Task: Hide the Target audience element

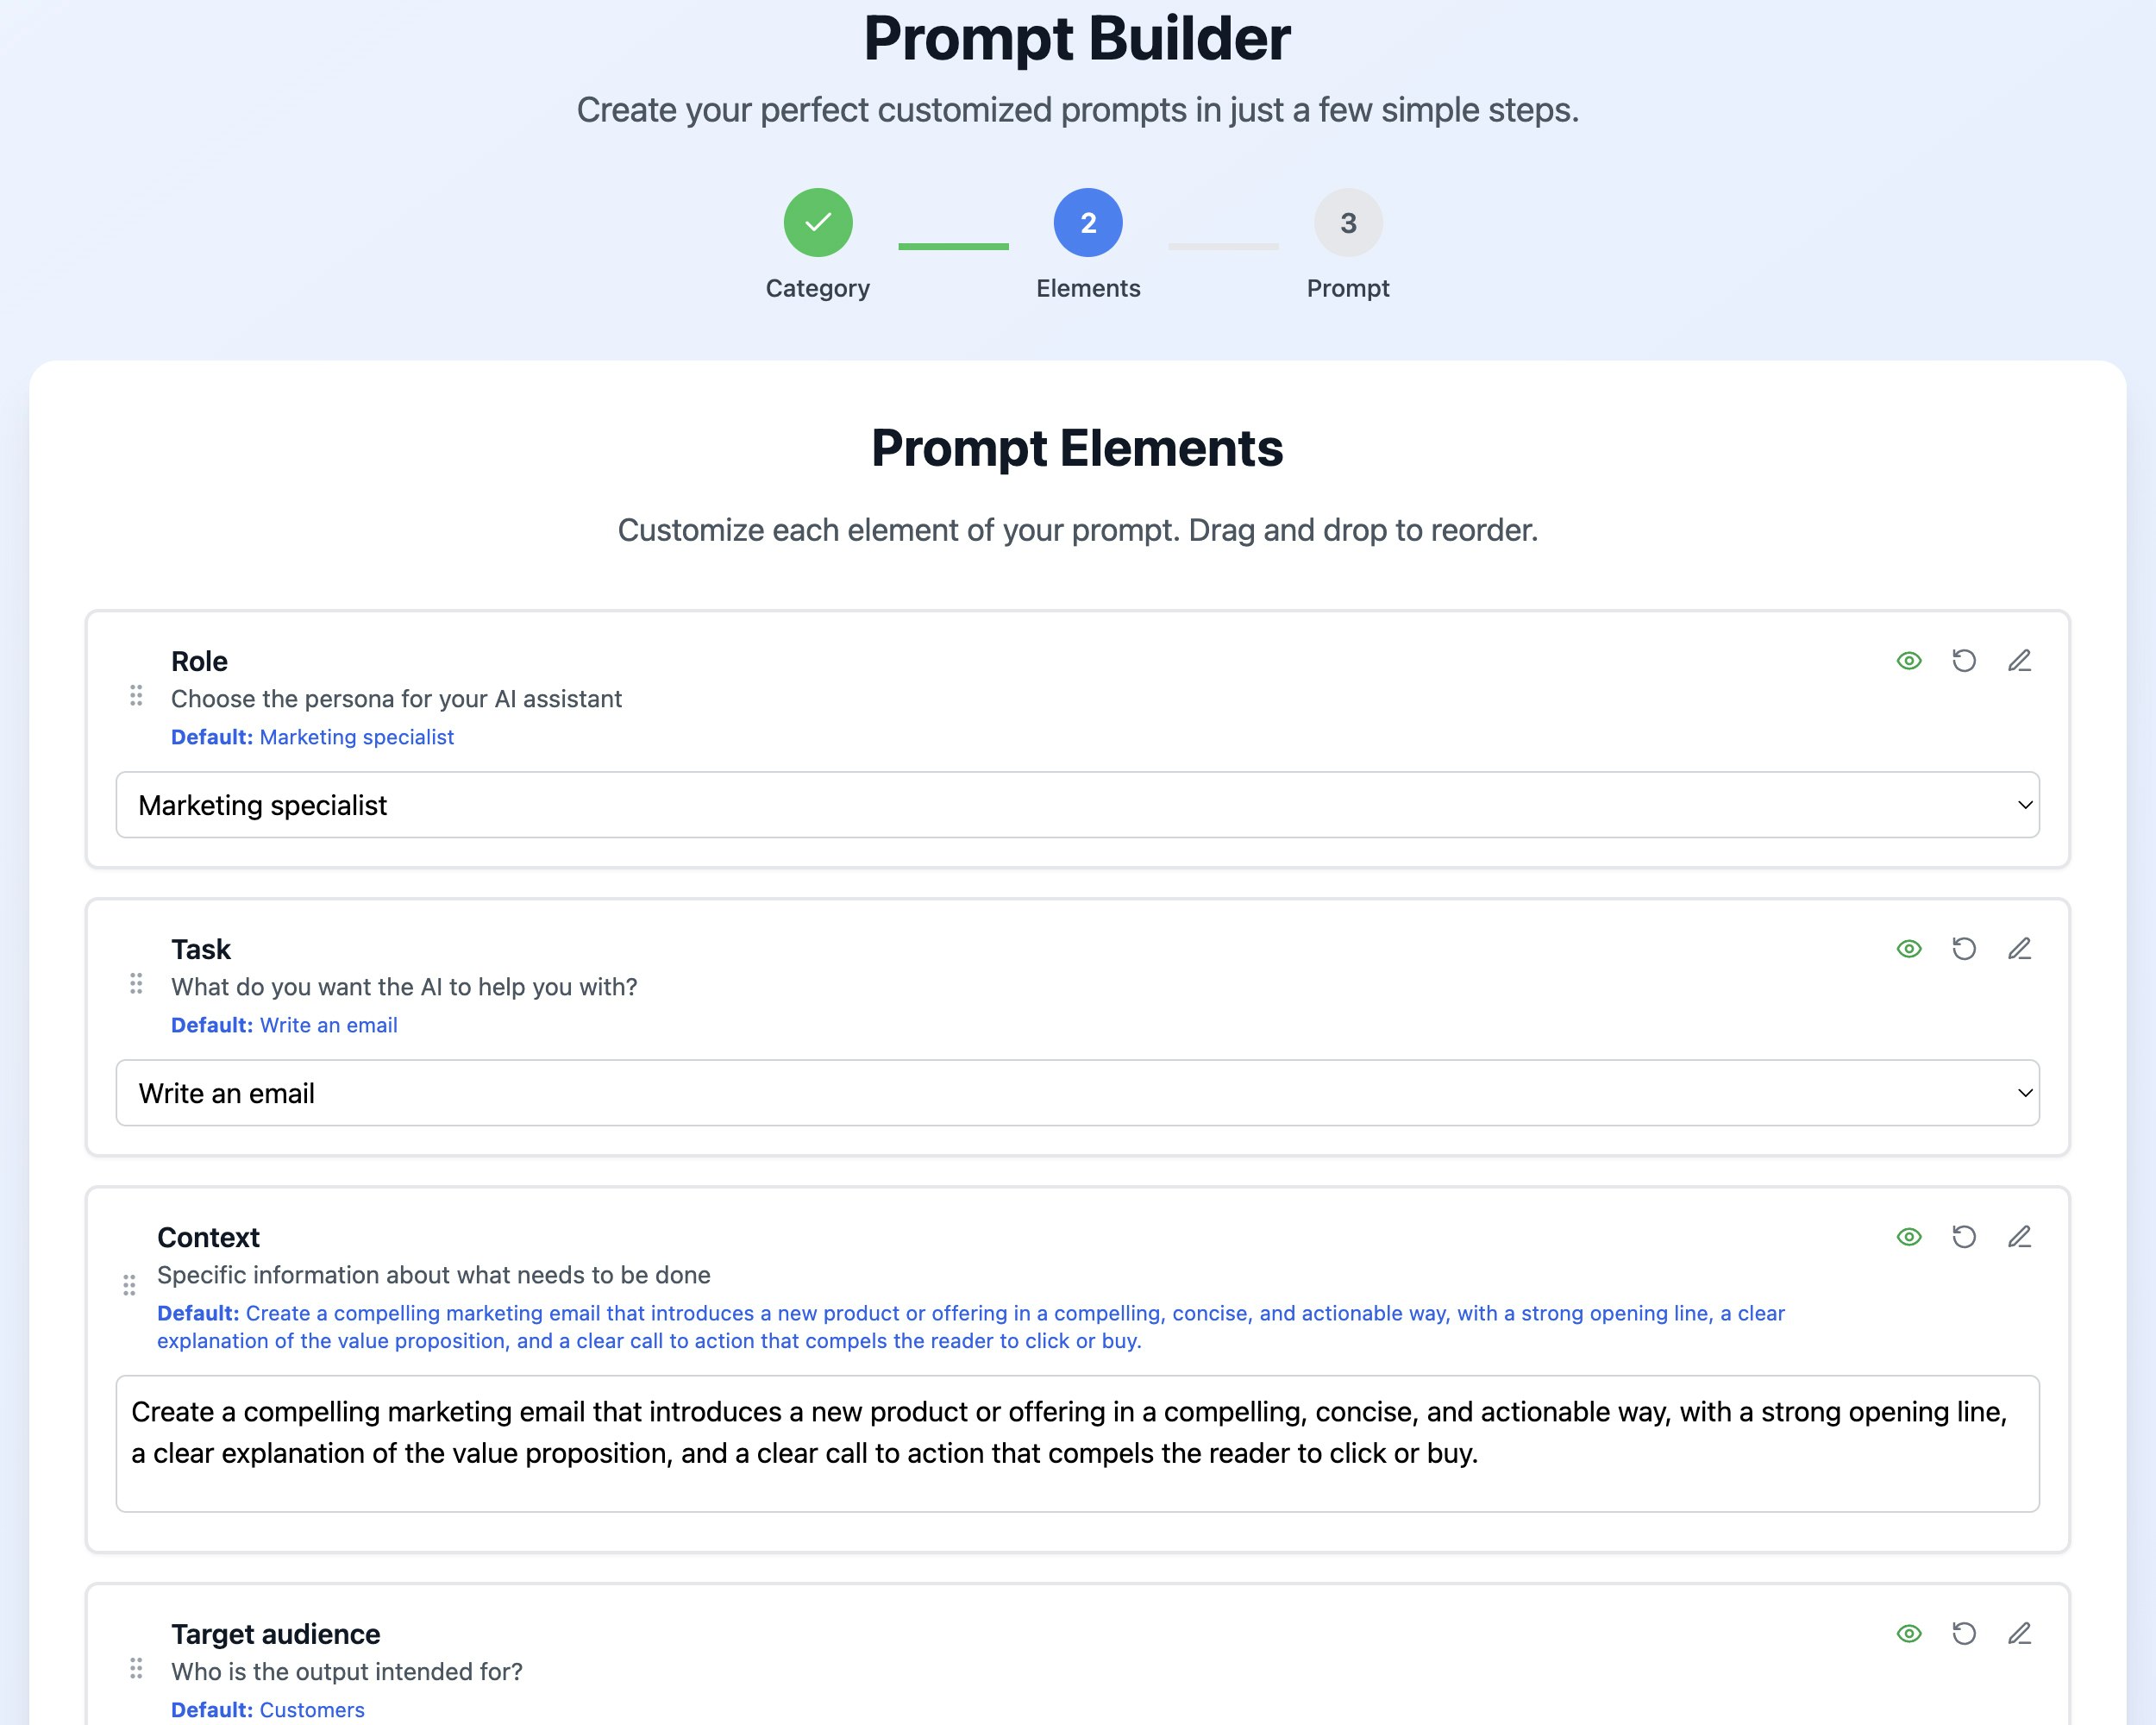Action: (1907, 1632)
